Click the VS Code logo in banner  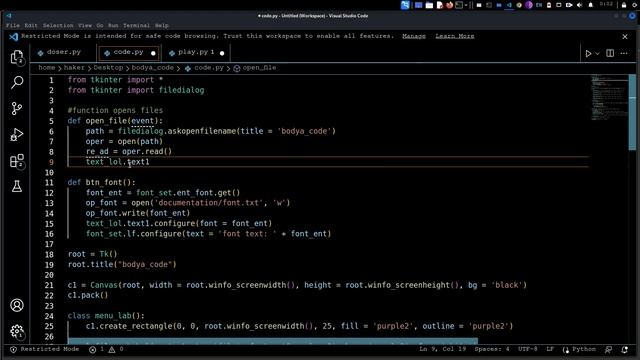tap(13, 37)
